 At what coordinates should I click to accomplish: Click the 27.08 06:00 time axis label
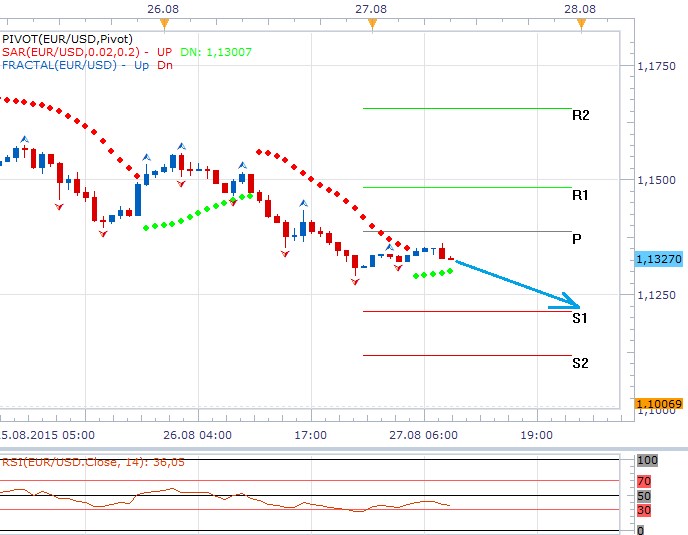coord(424,435)
